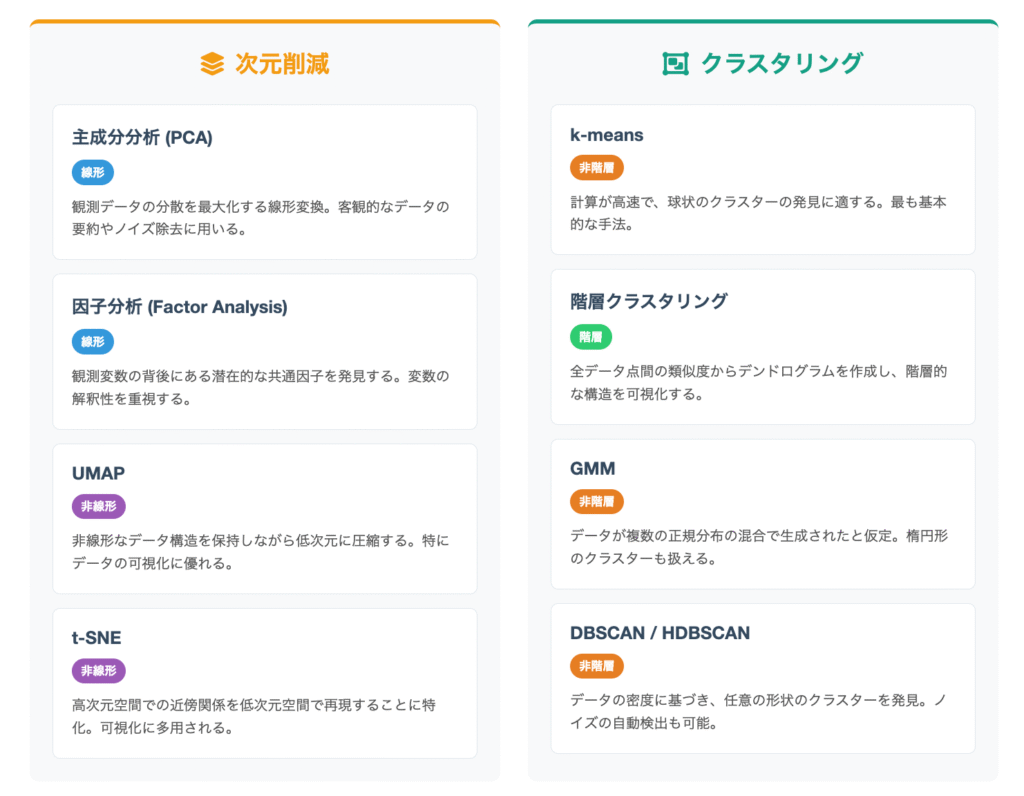
Task: Select the GMM card title
Action: [593, 468]
